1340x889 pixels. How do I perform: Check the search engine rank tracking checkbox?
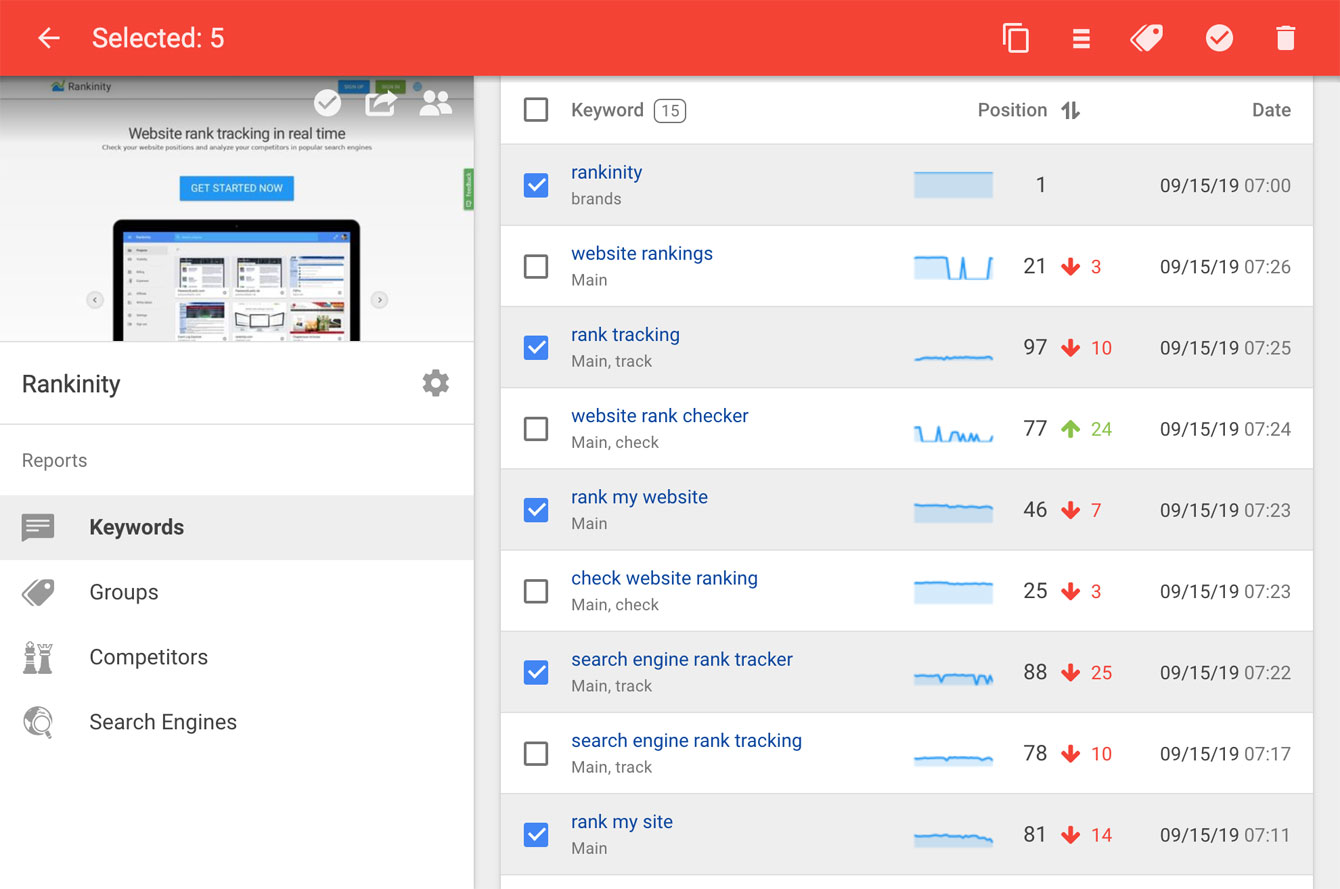pyautogui.click(x=536, y=753)
